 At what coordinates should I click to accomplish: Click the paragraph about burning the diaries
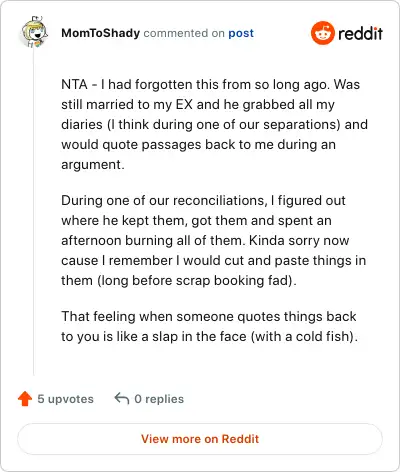point(214,240)
